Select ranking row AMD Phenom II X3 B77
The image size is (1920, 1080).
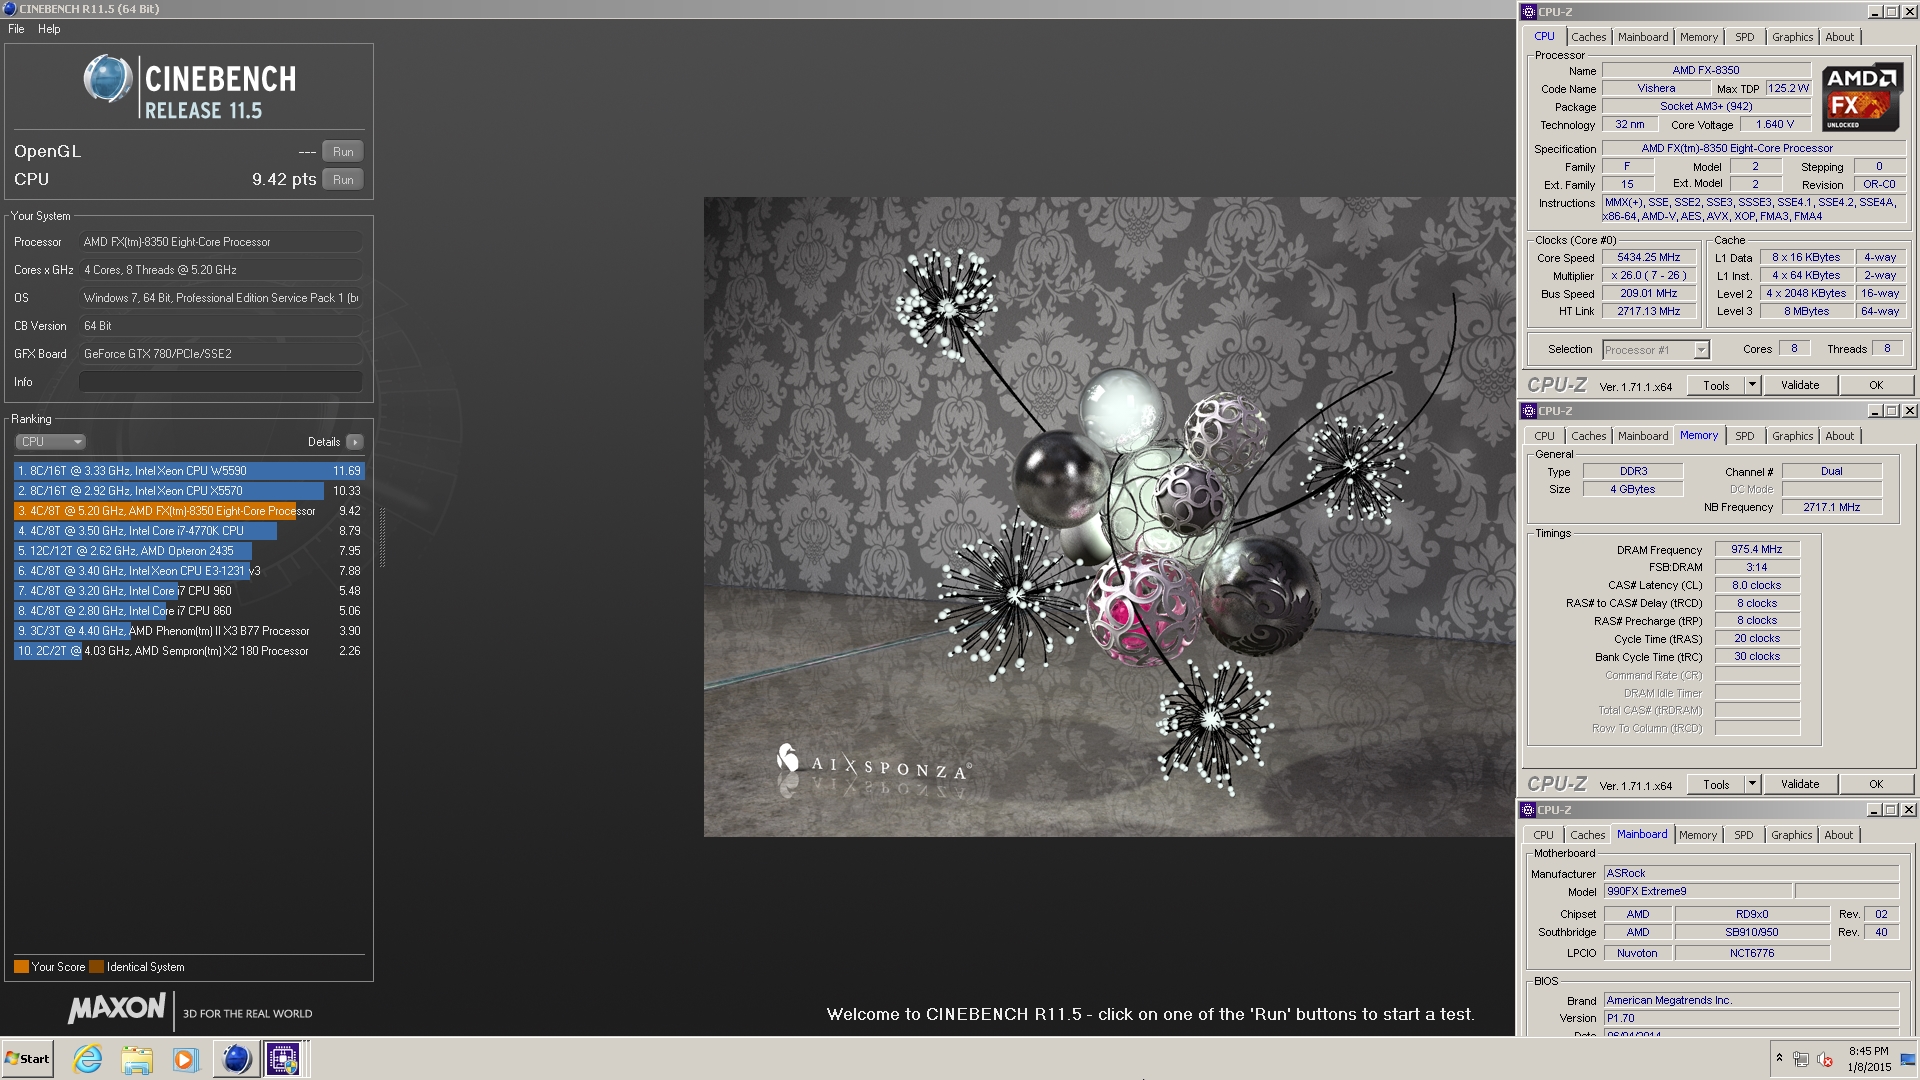coord(189,631)
